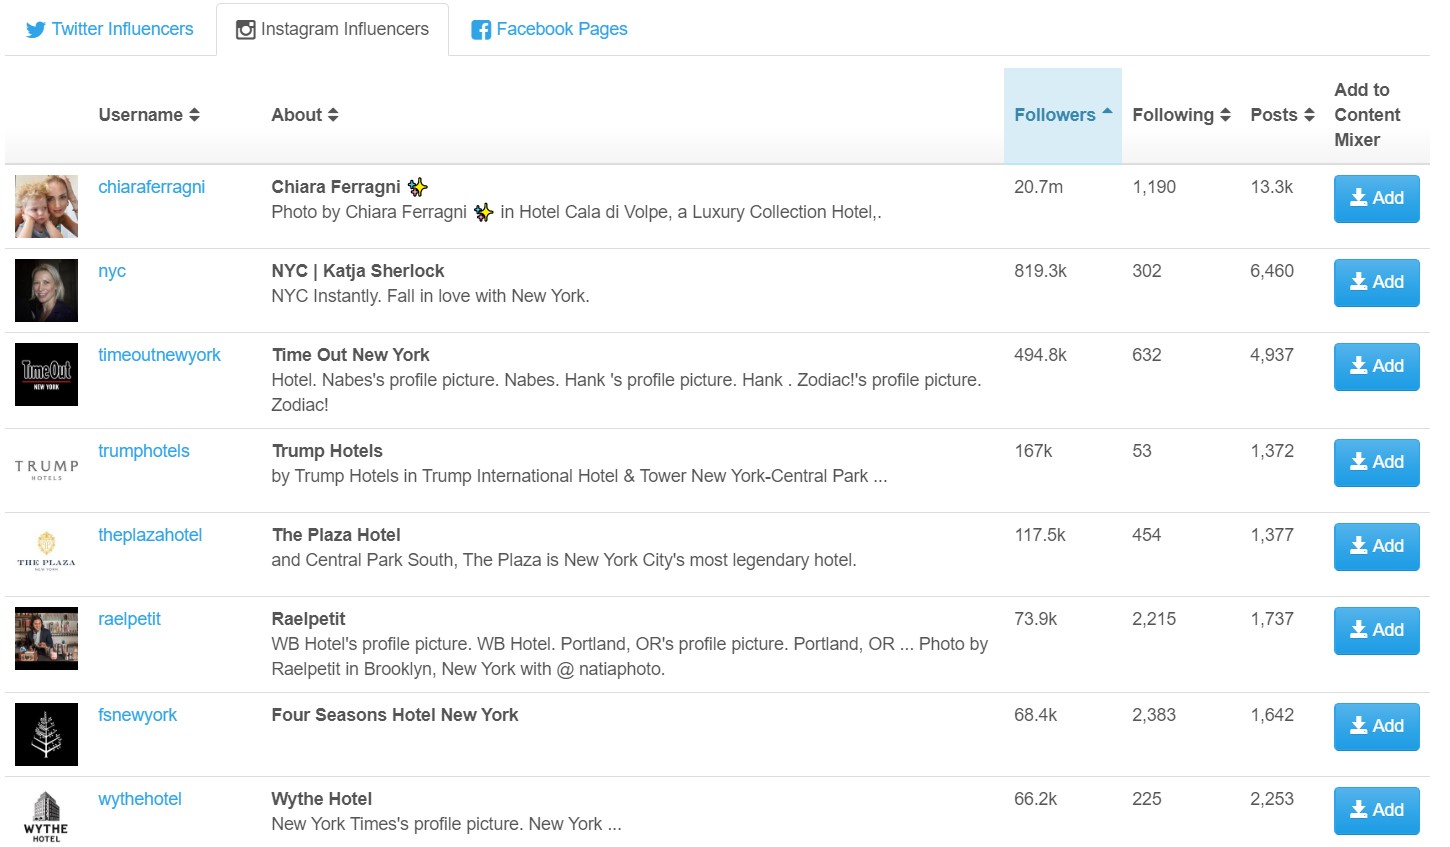Add raelpetit to Content Mixer
Viewport: 1450px width, 847px height.
(1376, 630)
